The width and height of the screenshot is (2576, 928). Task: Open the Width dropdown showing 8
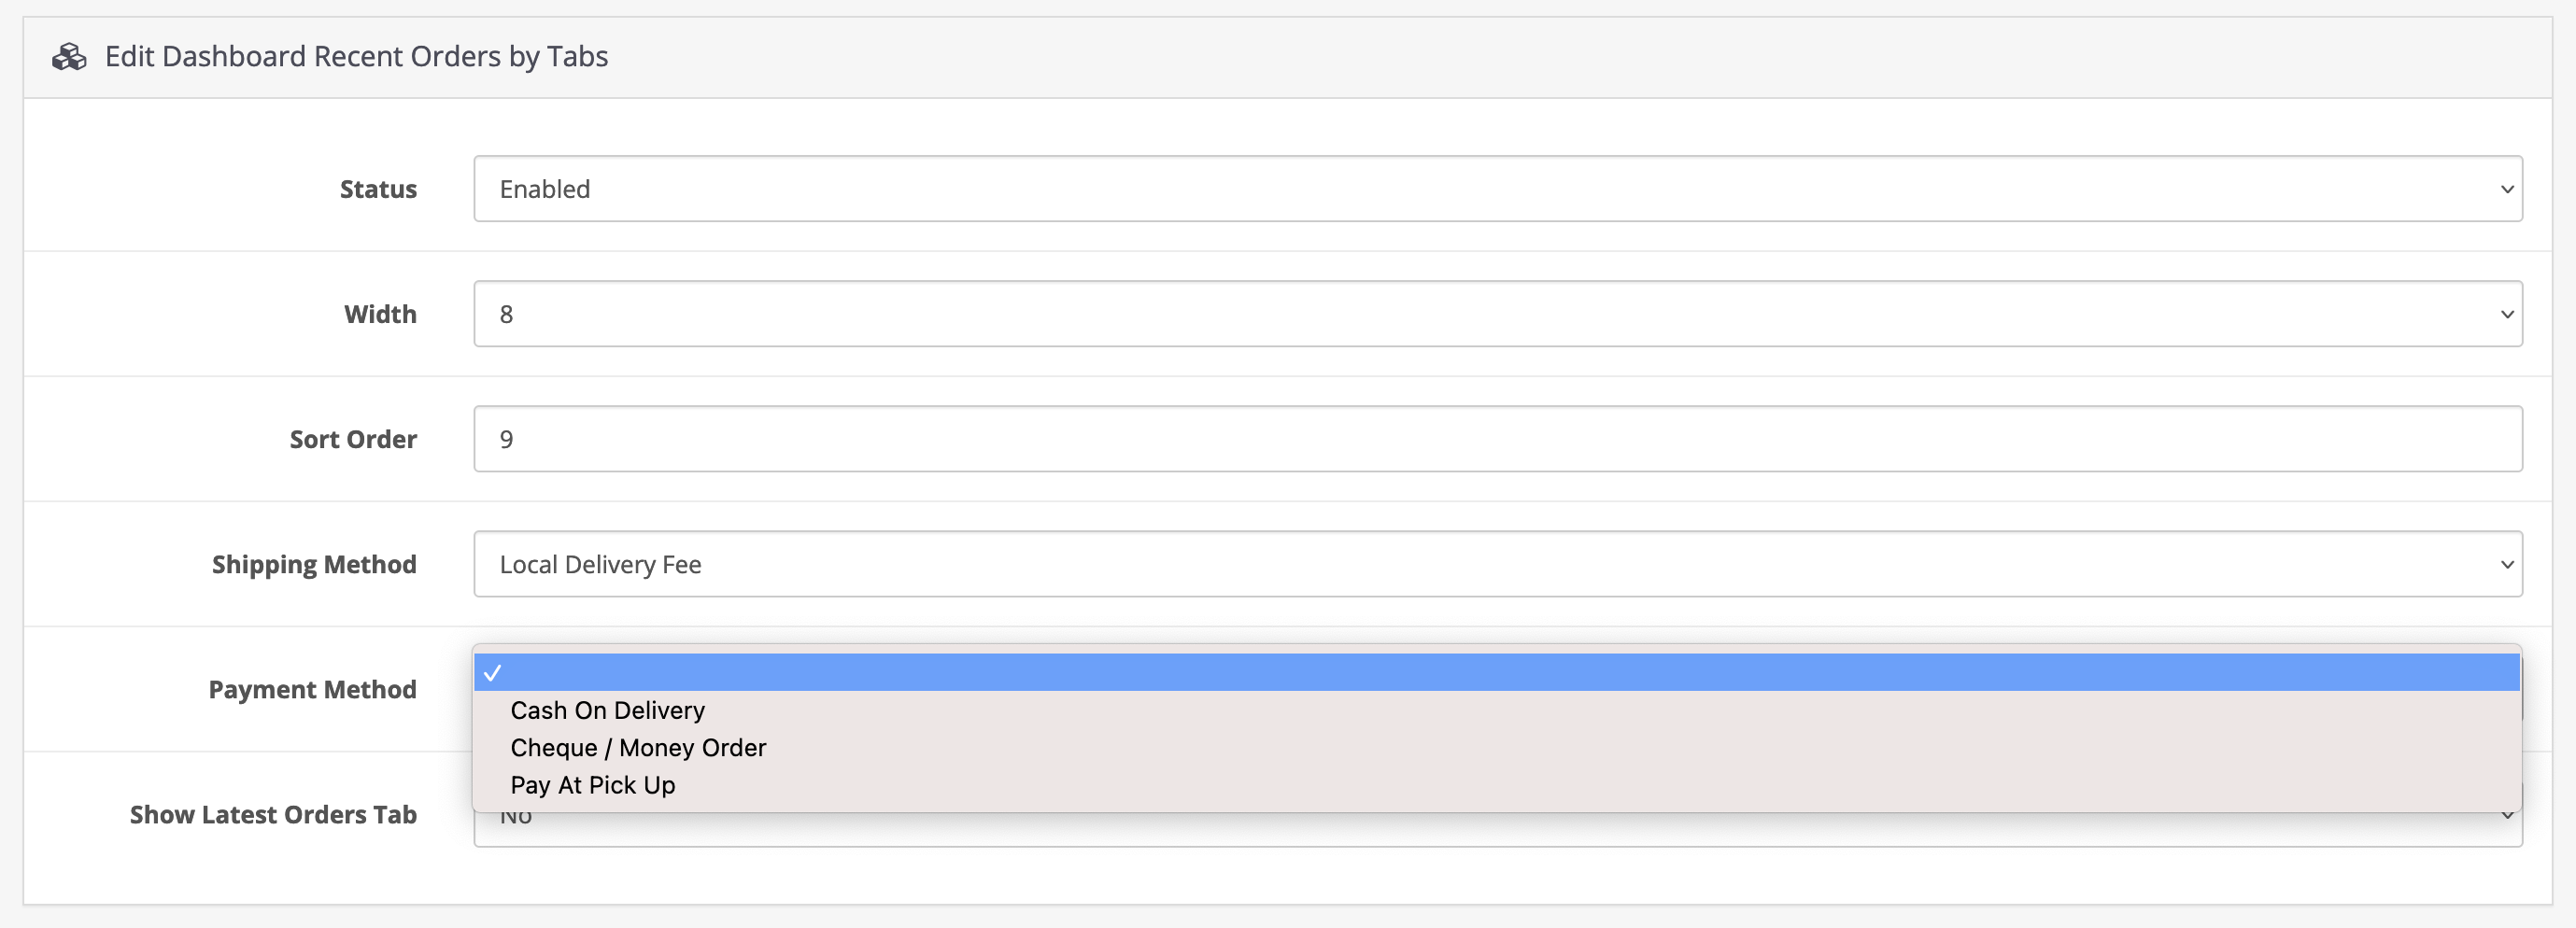tap(1496, 314)
